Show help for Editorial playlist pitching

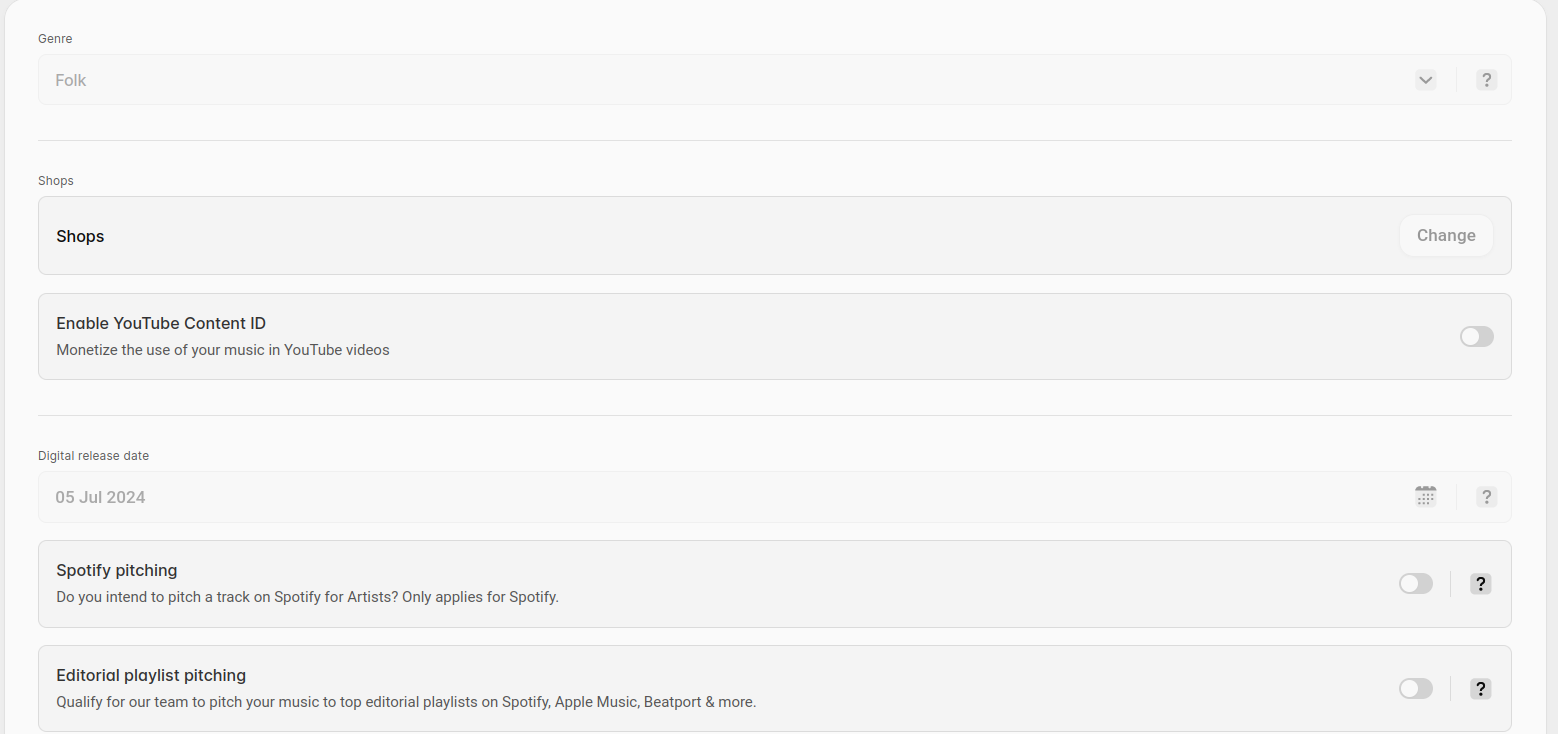1481,689
